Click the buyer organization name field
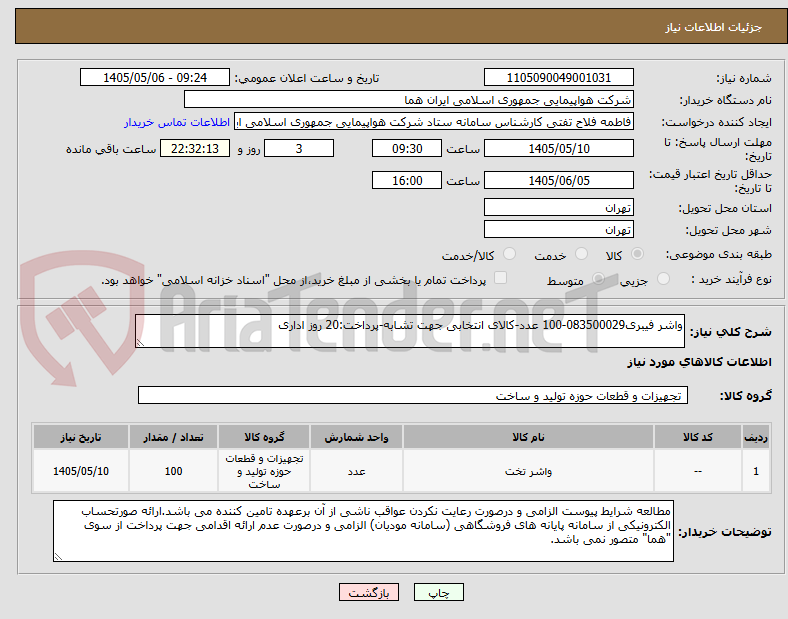The height and width of the screenshot is (619, 788). 409,99
